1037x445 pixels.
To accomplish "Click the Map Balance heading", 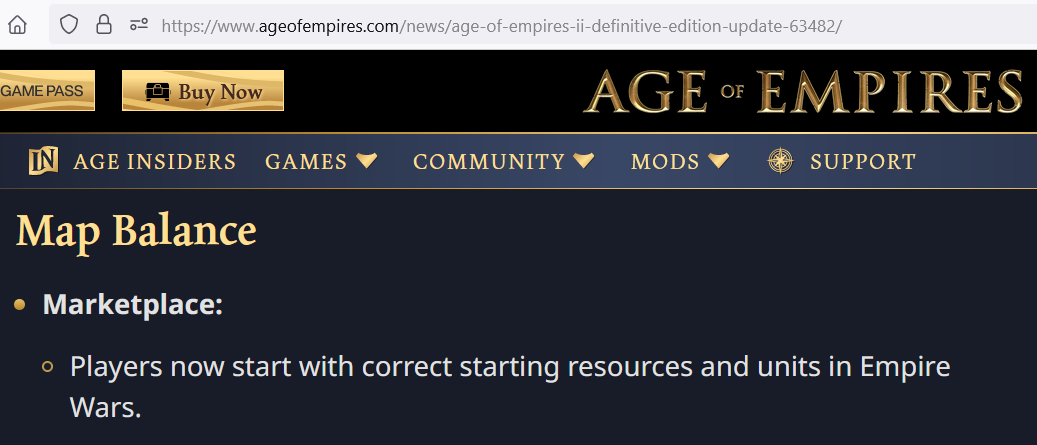I will [136, 231].
